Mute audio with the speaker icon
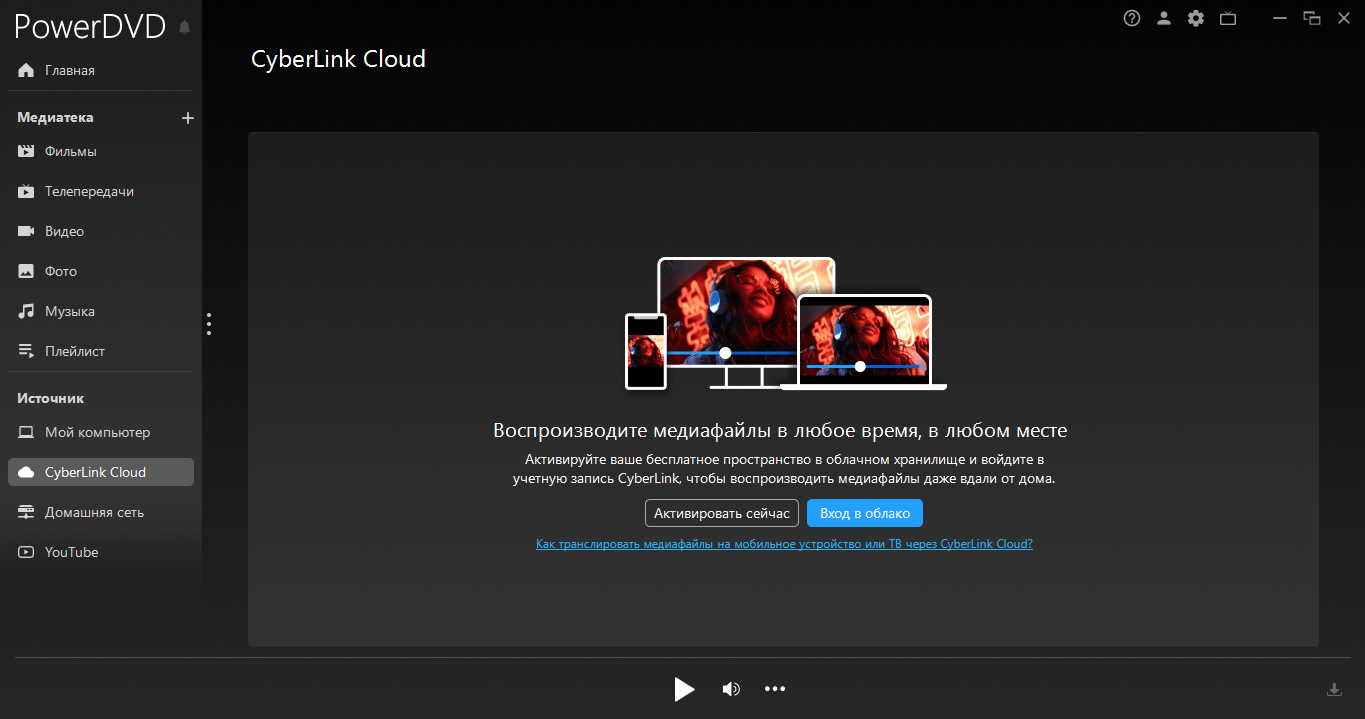 click(x=731, y=689)
